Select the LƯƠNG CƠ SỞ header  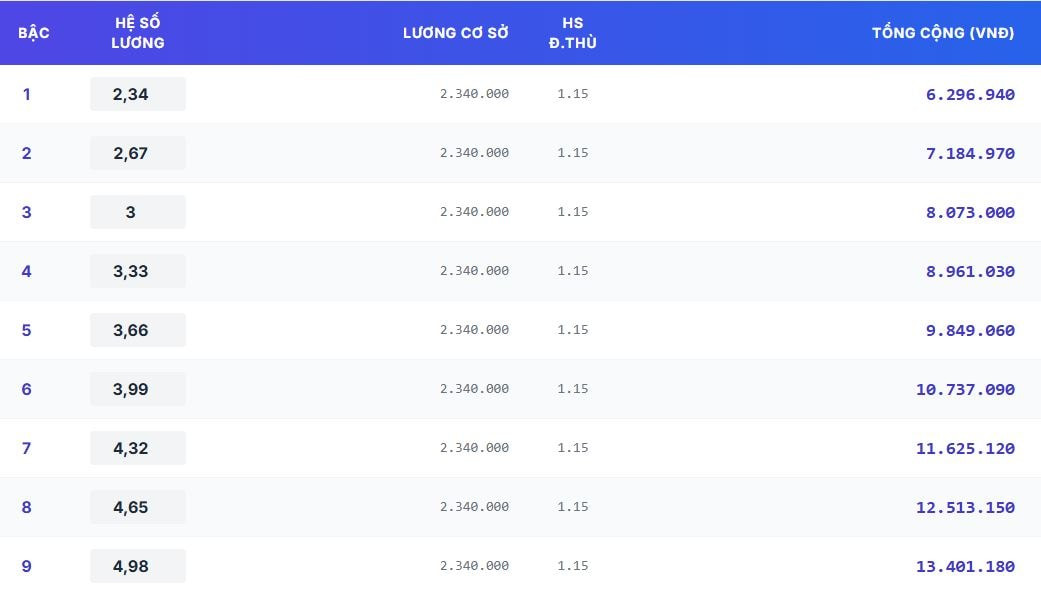(x=455, y=33)
